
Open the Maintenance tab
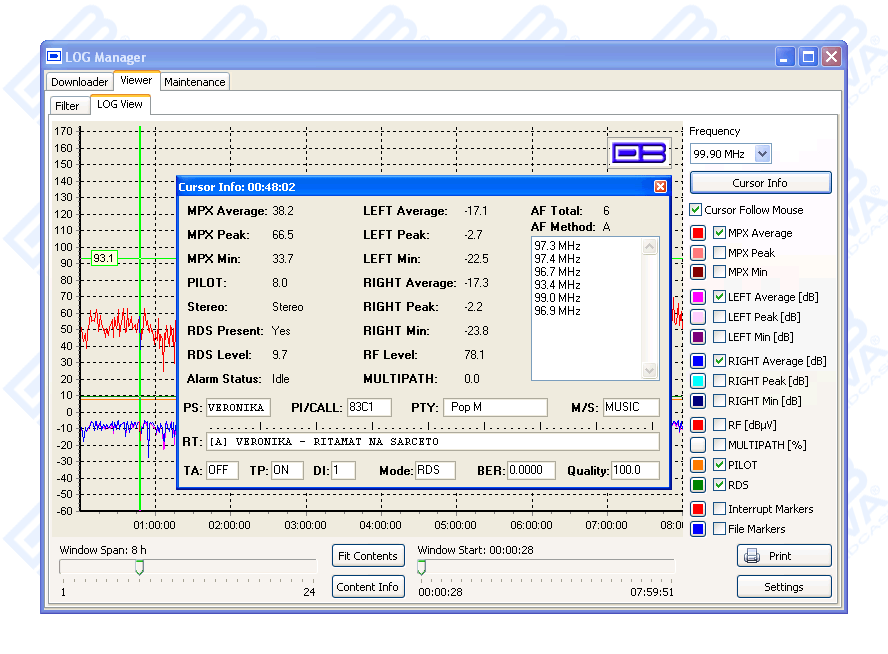pyautogui.click(x=195, y=82)
